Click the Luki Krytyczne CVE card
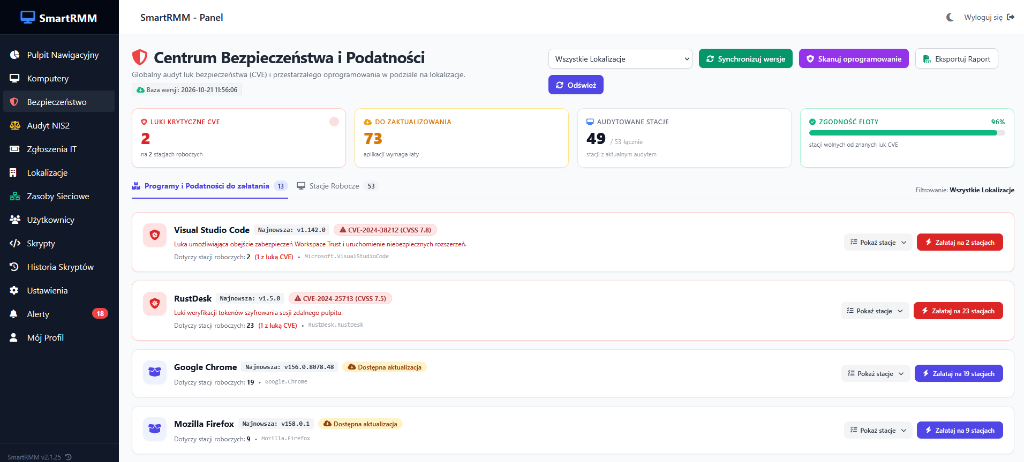 [x=238, y=139]
